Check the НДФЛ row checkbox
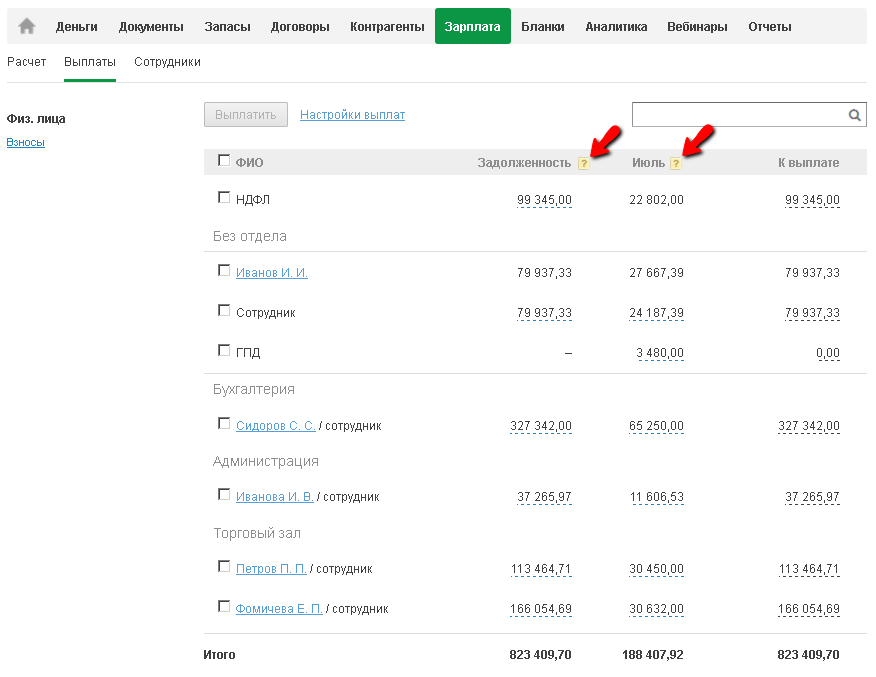This screenshot has height=677, width=876. pos(224,198)
